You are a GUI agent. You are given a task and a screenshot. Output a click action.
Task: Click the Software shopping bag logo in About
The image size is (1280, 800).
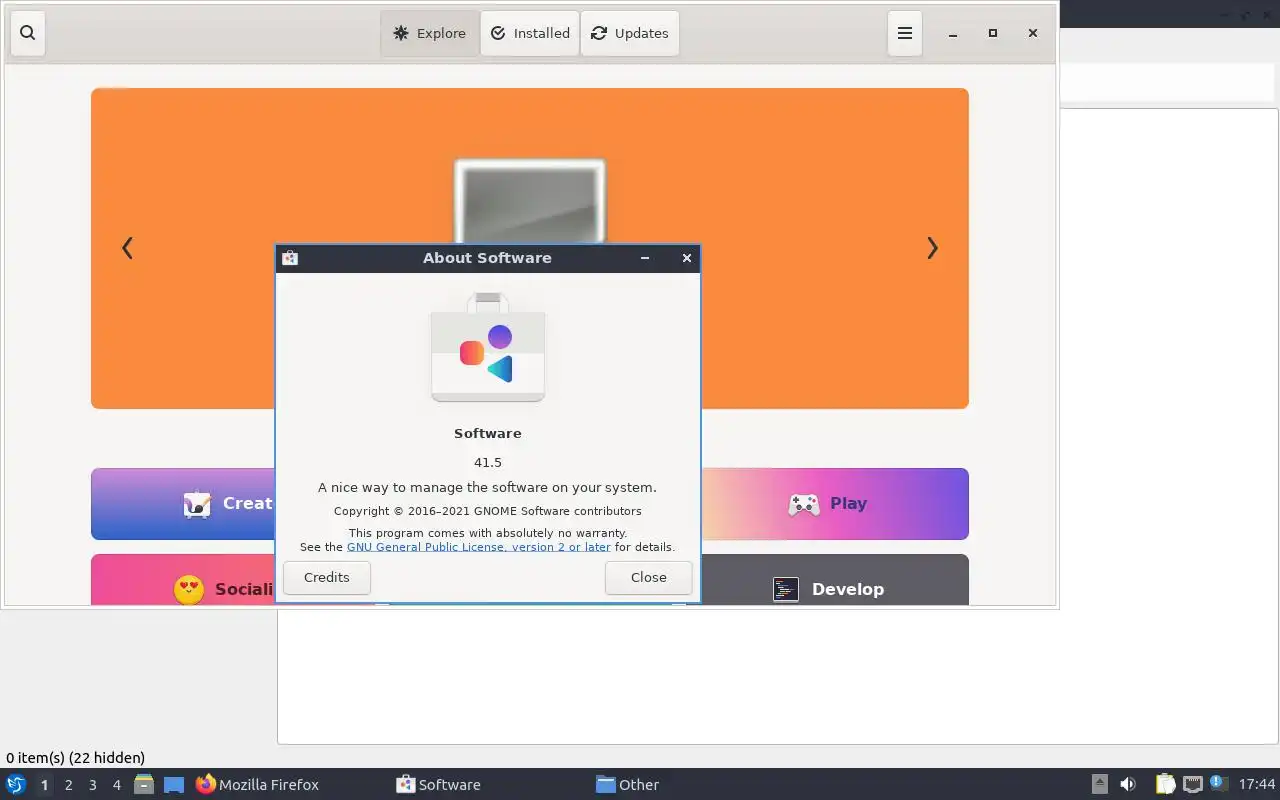point(488,347)
